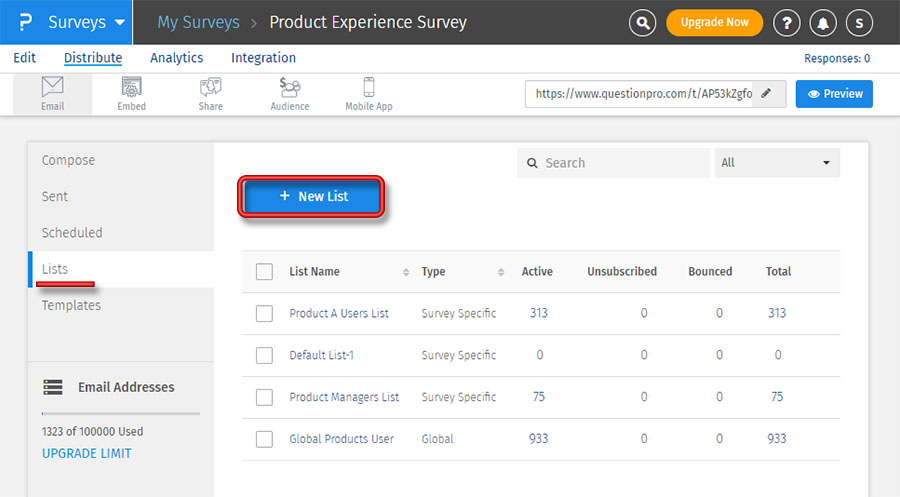Image resolution: width=900 pixels, height=497 pixels.
Task: Click the New List button
Action: point(313,197)
